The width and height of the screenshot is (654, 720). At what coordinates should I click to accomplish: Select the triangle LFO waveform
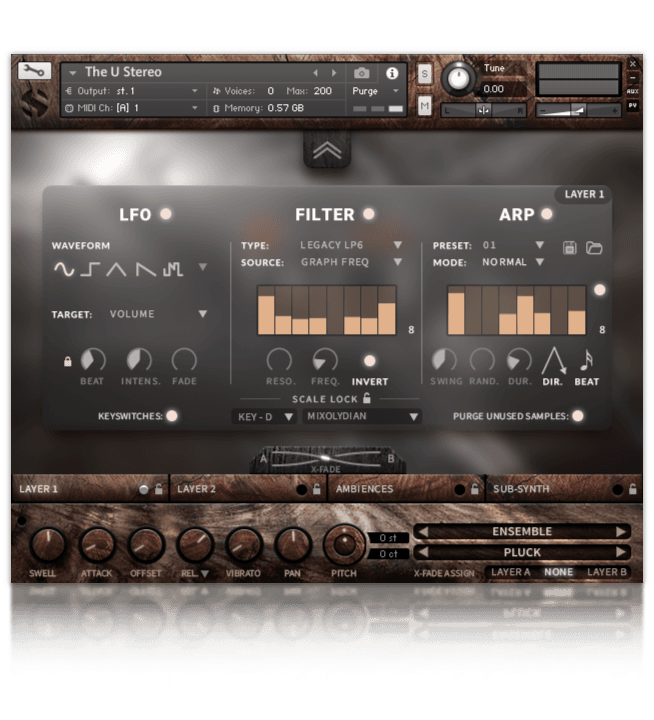click(116, 269)
